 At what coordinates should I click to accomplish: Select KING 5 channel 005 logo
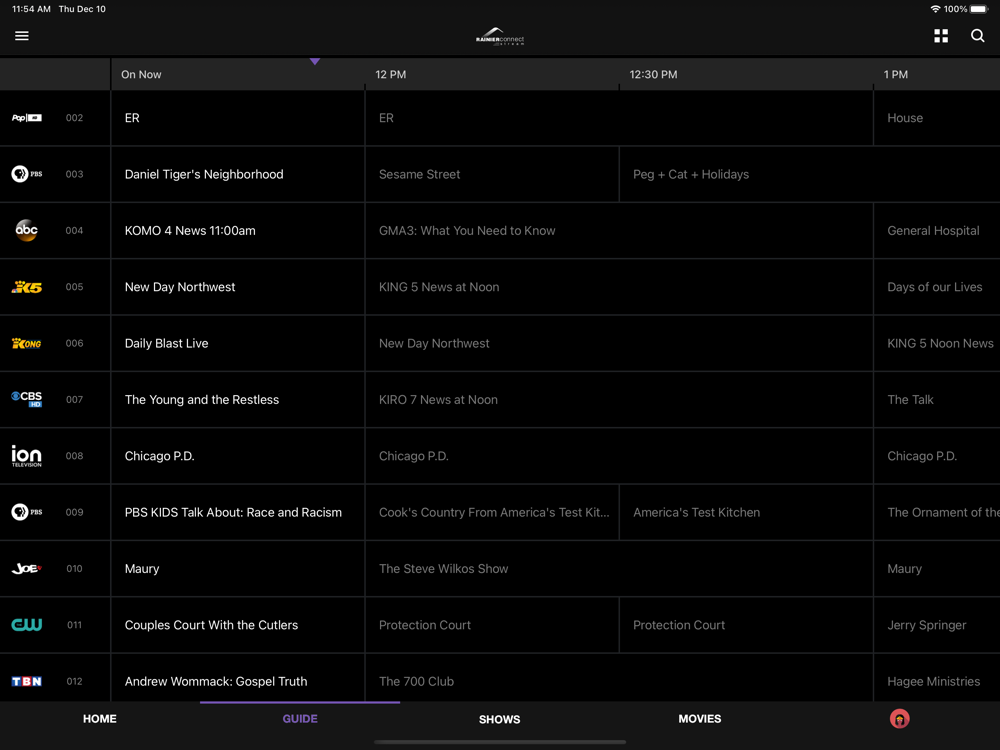27,287
